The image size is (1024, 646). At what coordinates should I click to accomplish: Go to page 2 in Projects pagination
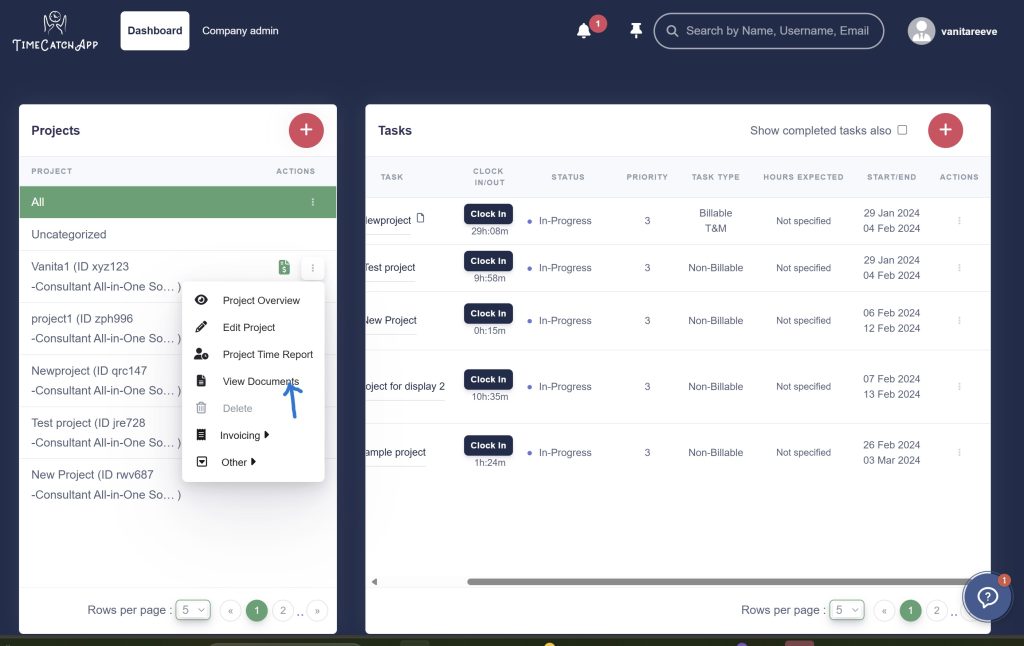pyautogui.click(x=283, y=610)
